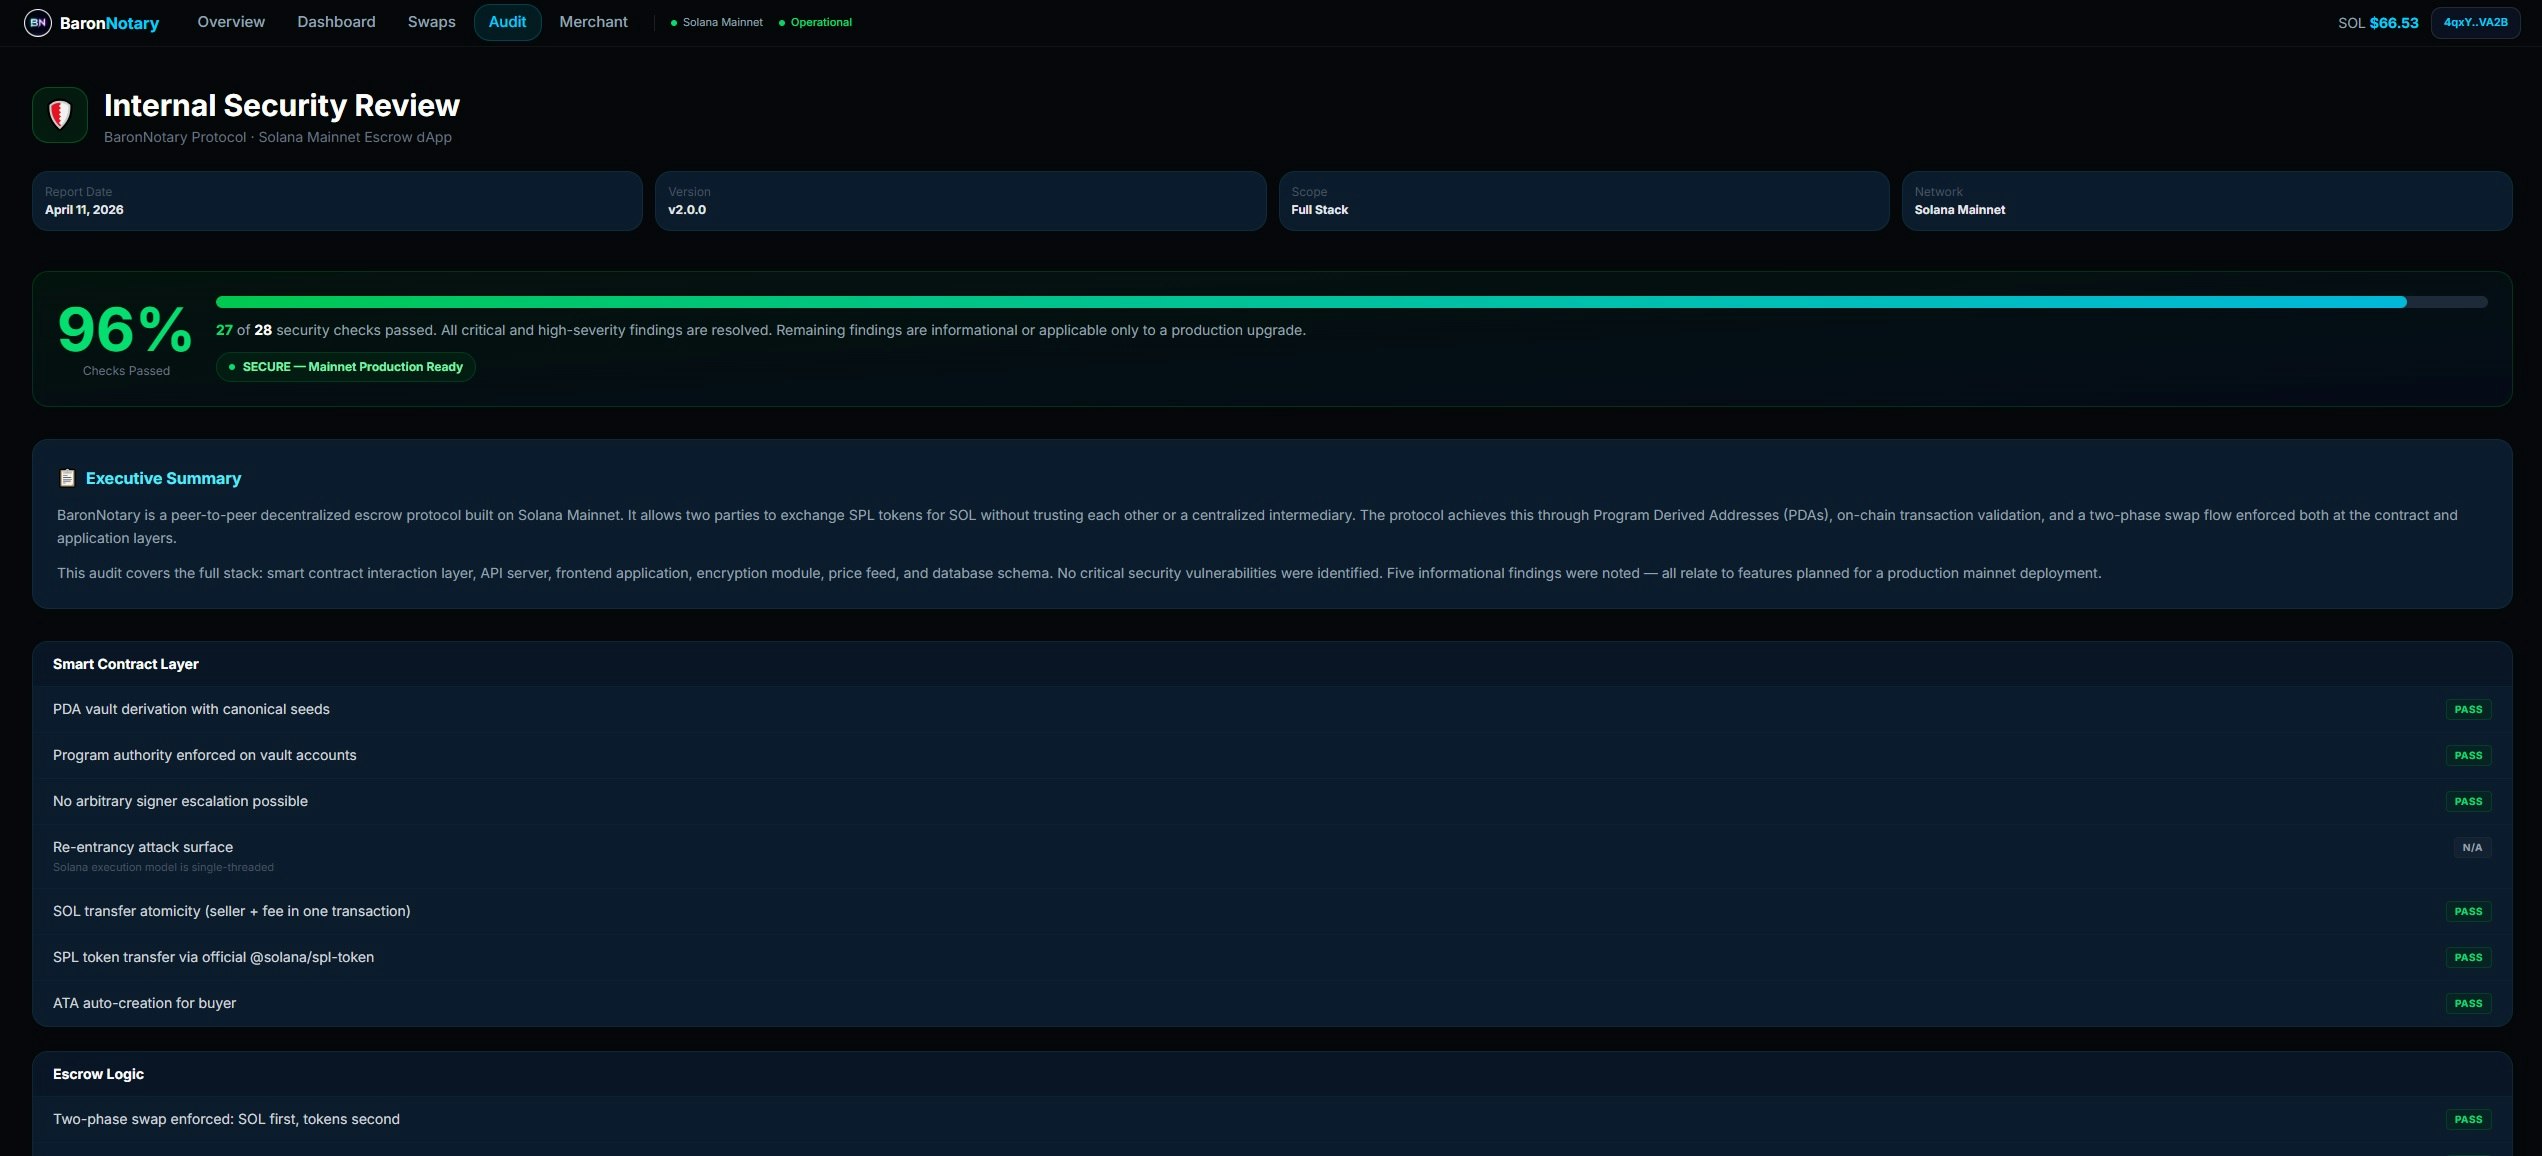Image resolution: width=2542 pixels, height=1156 pixels.
Task: Go to the Overview tab
Action: coord(231,22)
